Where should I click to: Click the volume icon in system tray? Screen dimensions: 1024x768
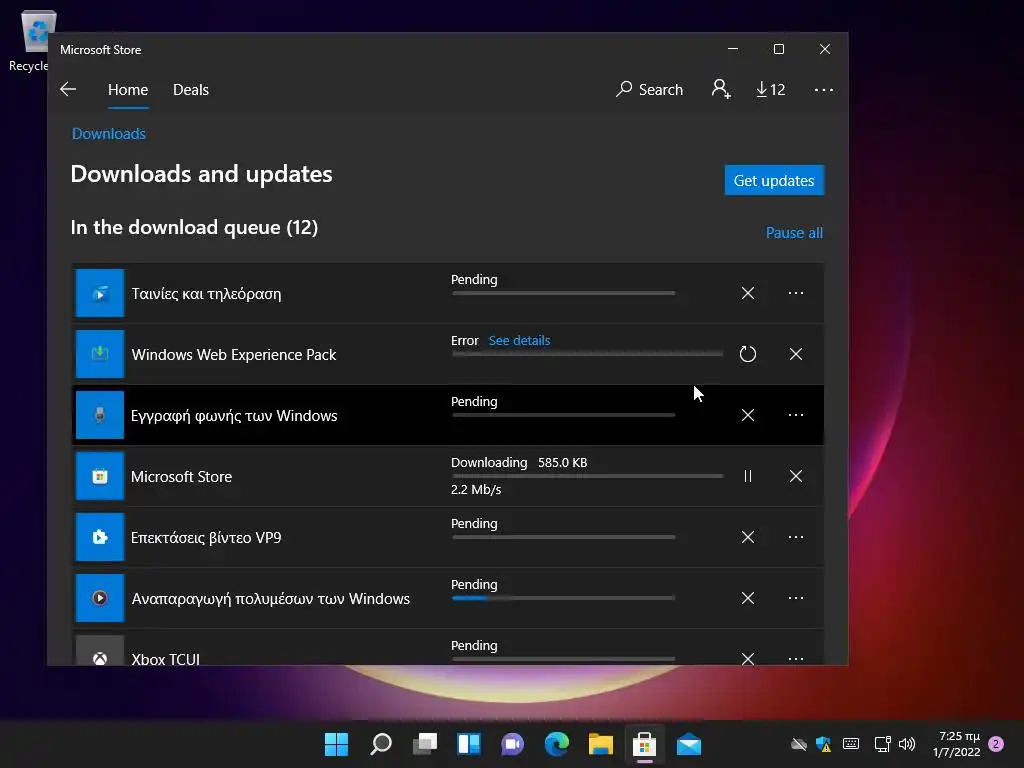[907, 744]
